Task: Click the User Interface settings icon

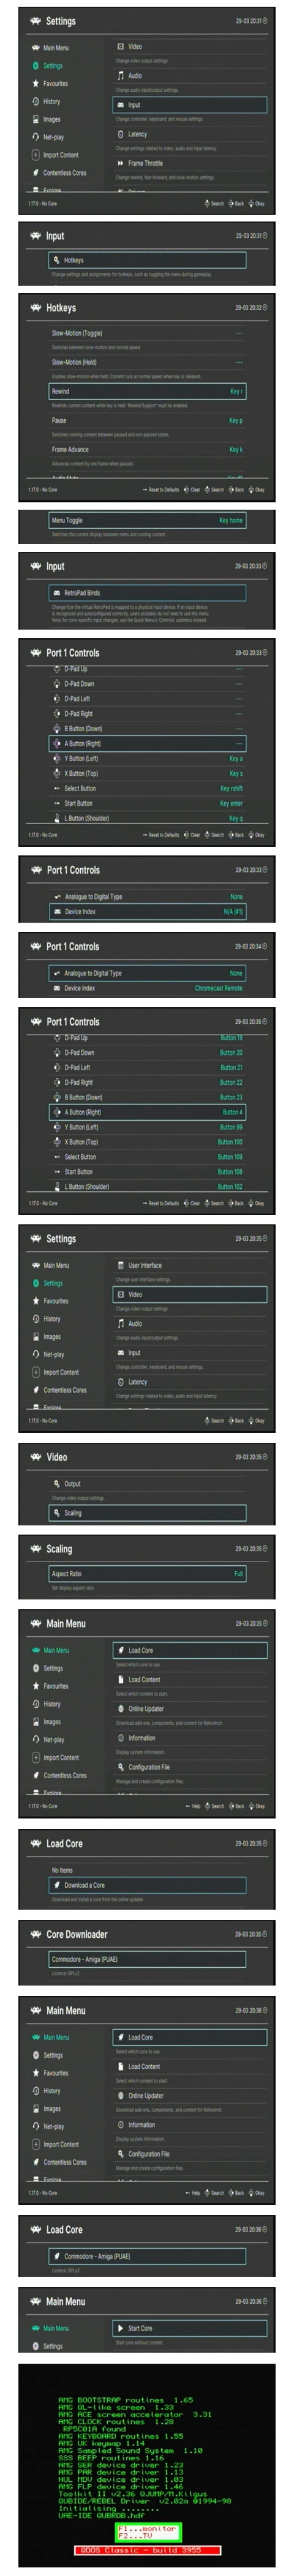Action: click(x=121, y=1265)
